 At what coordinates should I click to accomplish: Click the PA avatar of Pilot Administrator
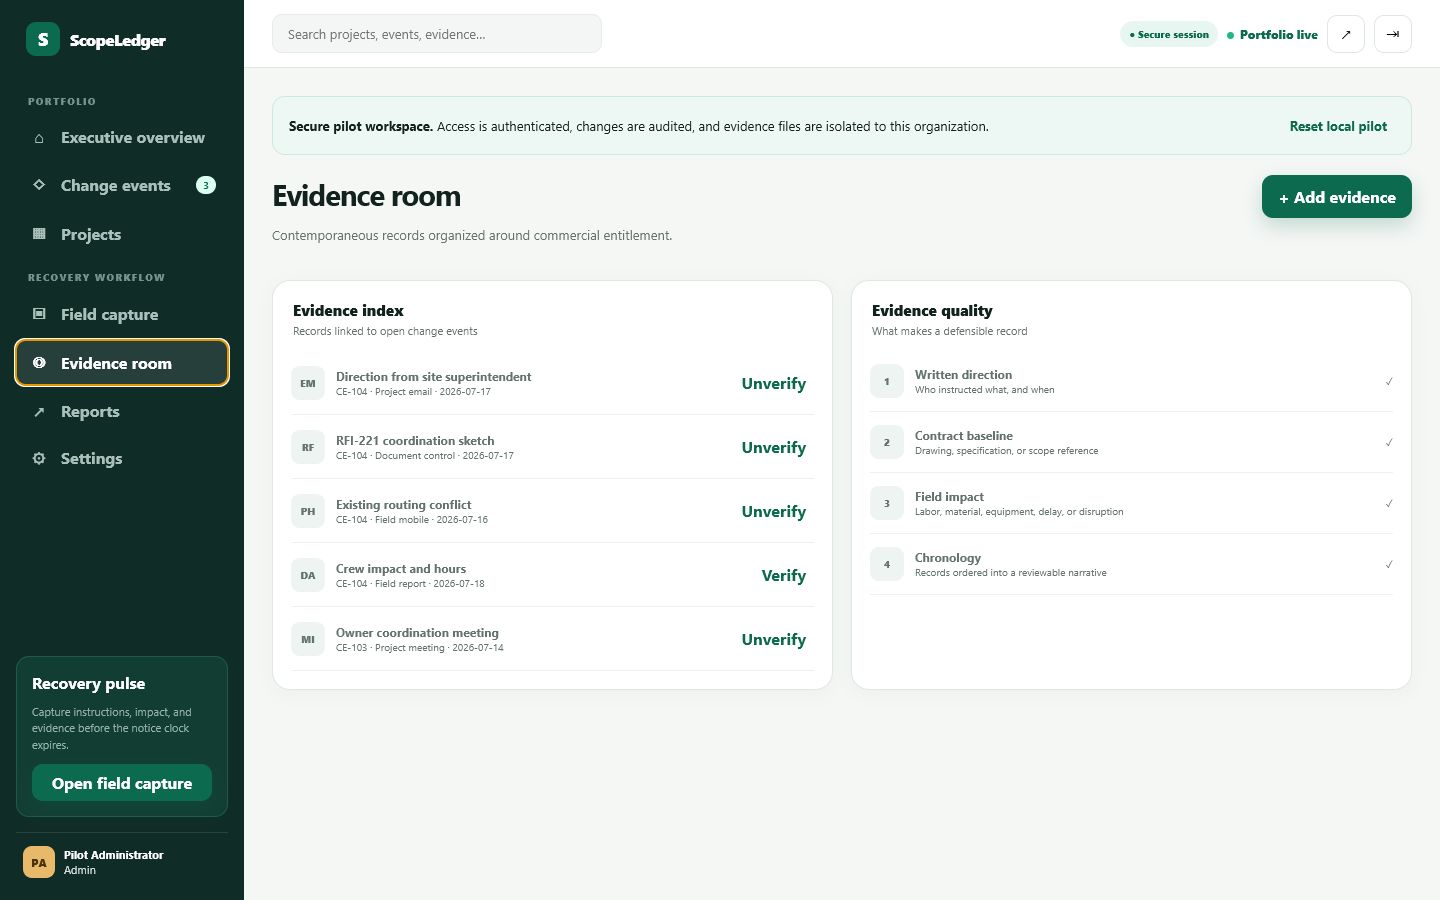(39, 862)
